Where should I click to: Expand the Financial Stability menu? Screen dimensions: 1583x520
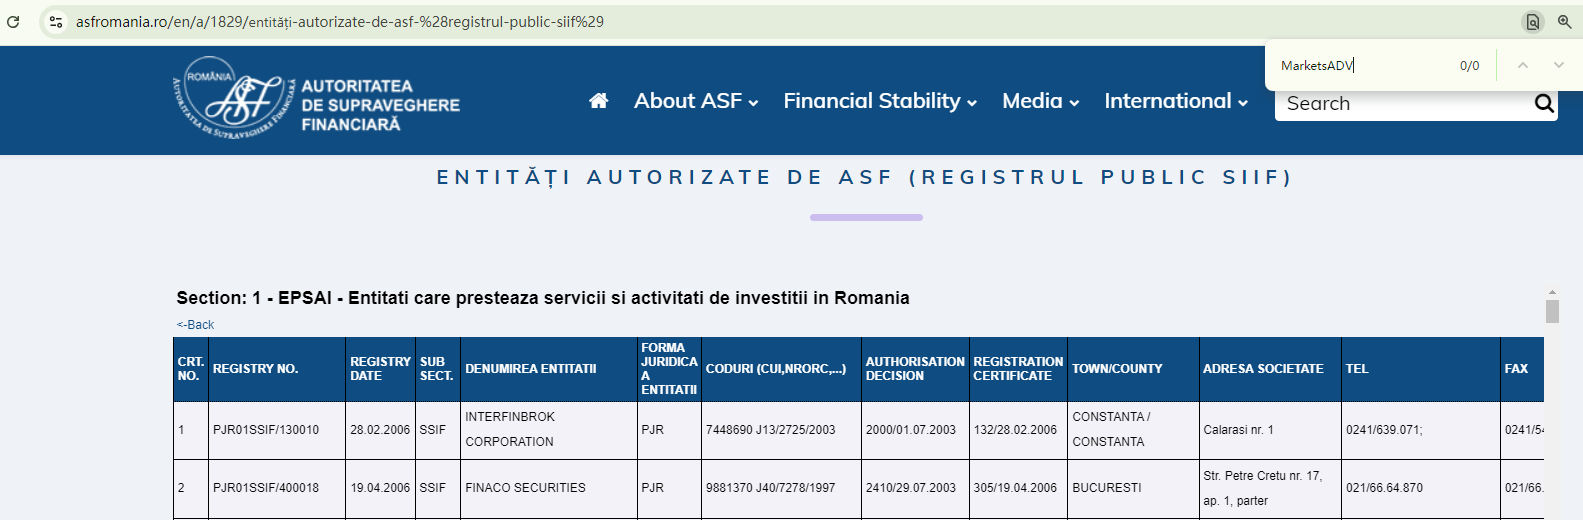880,101
